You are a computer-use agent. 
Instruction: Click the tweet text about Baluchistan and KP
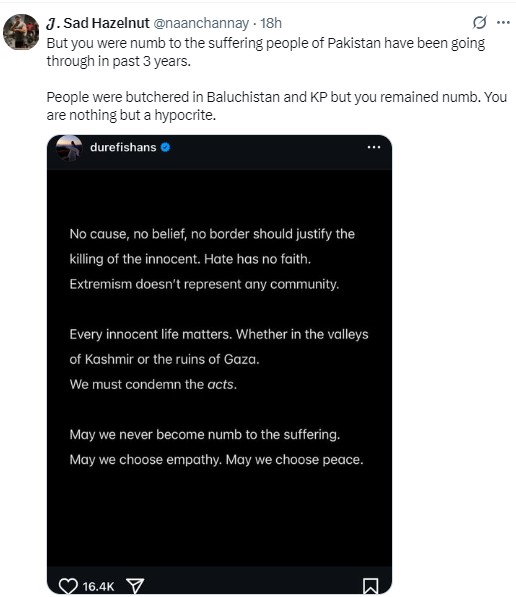[x=276, y=106]
